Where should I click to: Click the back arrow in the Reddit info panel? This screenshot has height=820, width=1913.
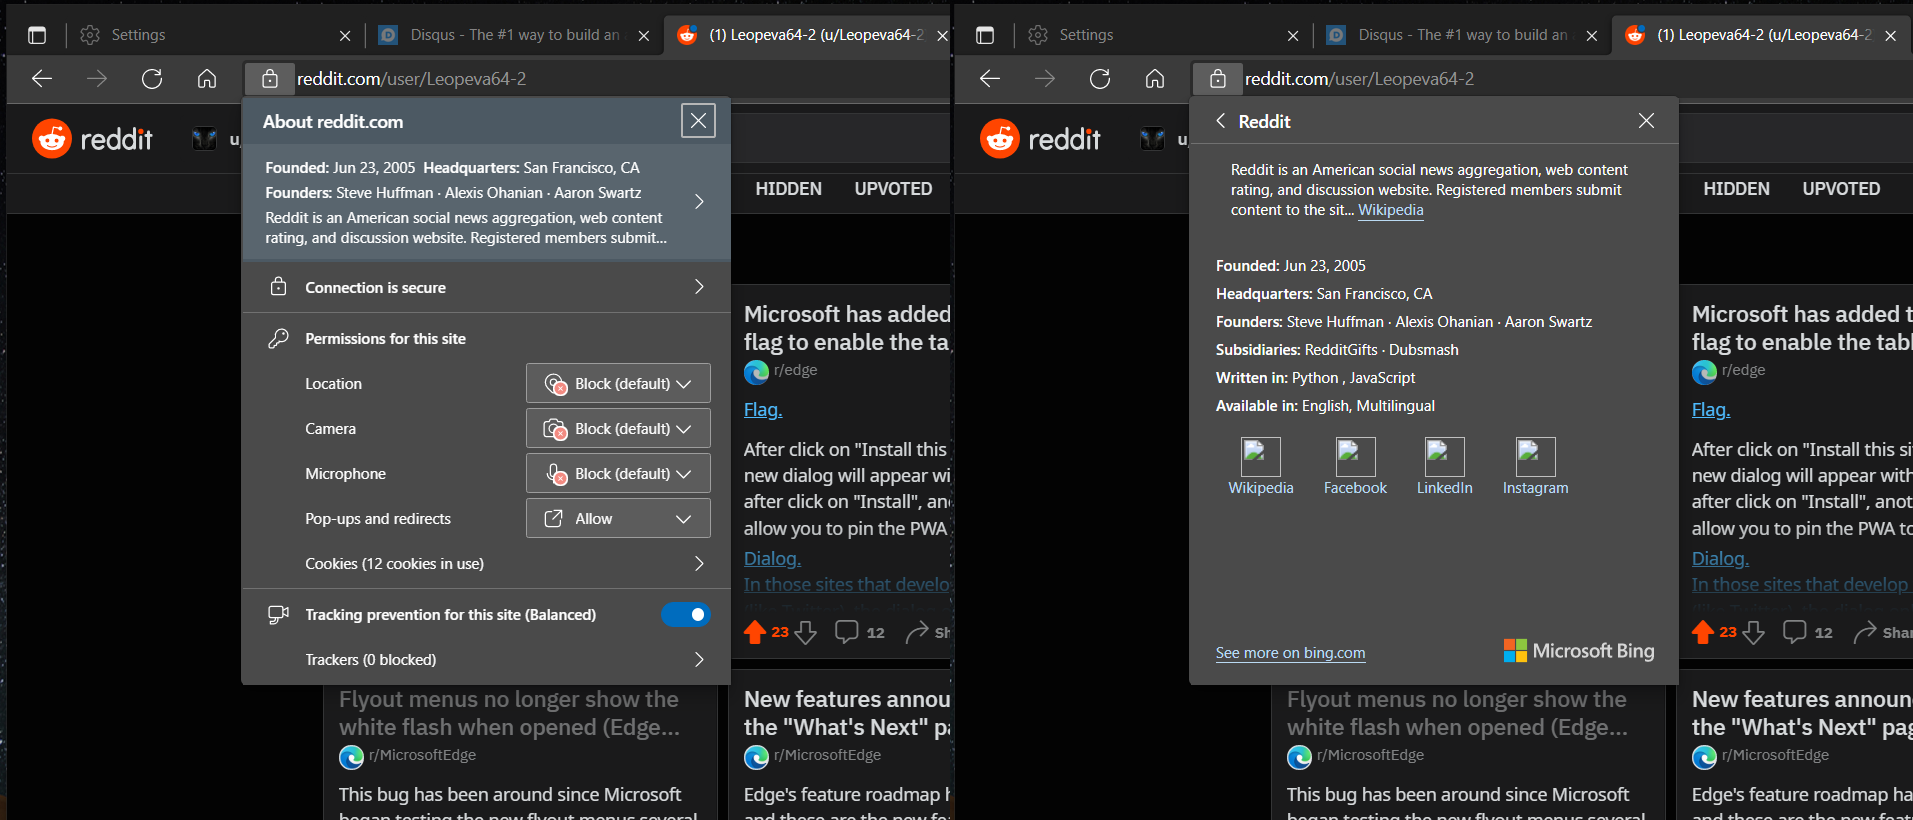[1221, 121]
